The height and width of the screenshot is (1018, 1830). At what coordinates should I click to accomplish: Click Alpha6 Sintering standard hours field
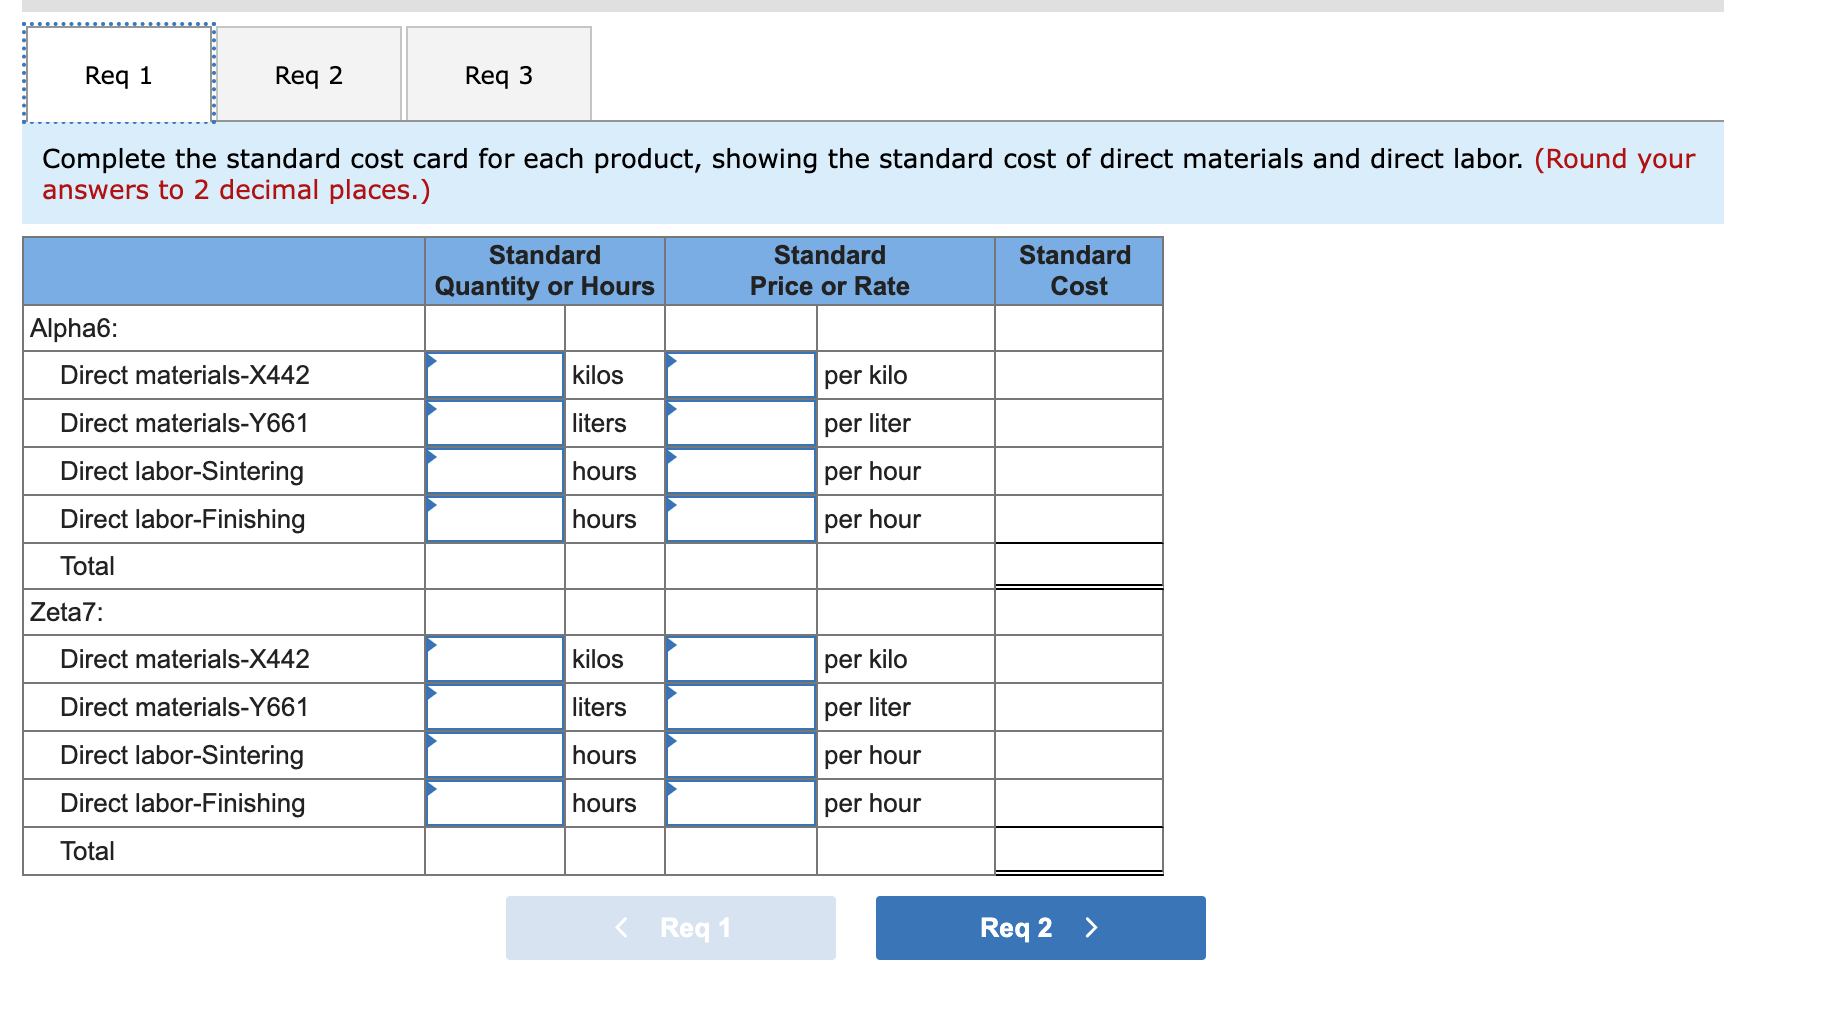(x=495, y=471)
